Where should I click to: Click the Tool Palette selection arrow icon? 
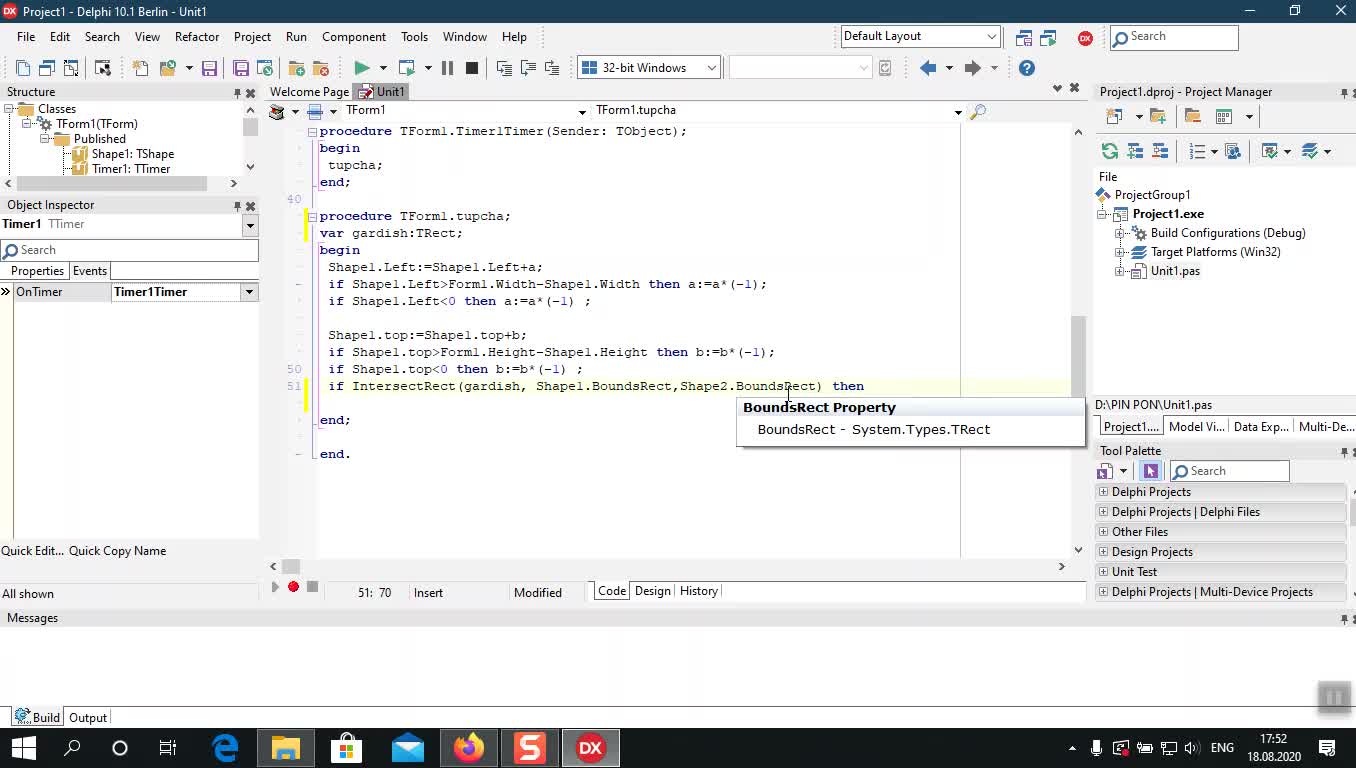tap(1150, 471)
